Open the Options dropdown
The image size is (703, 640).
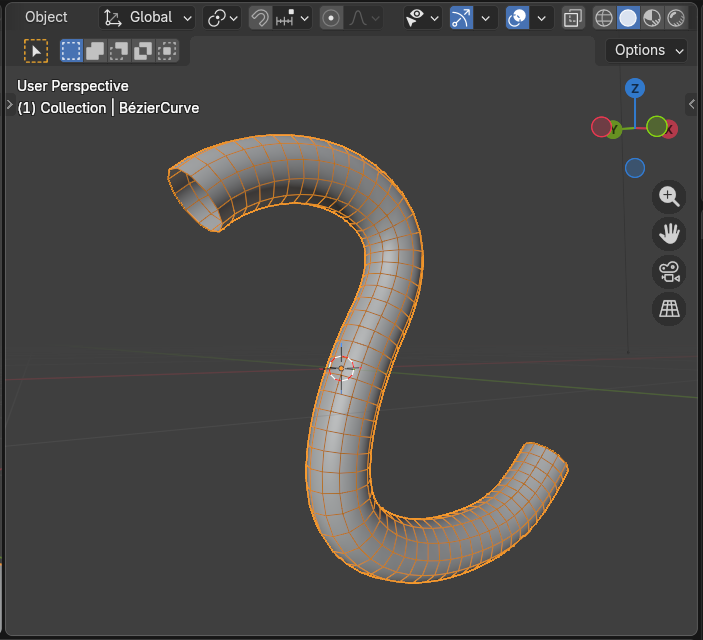tap(647, 50)
